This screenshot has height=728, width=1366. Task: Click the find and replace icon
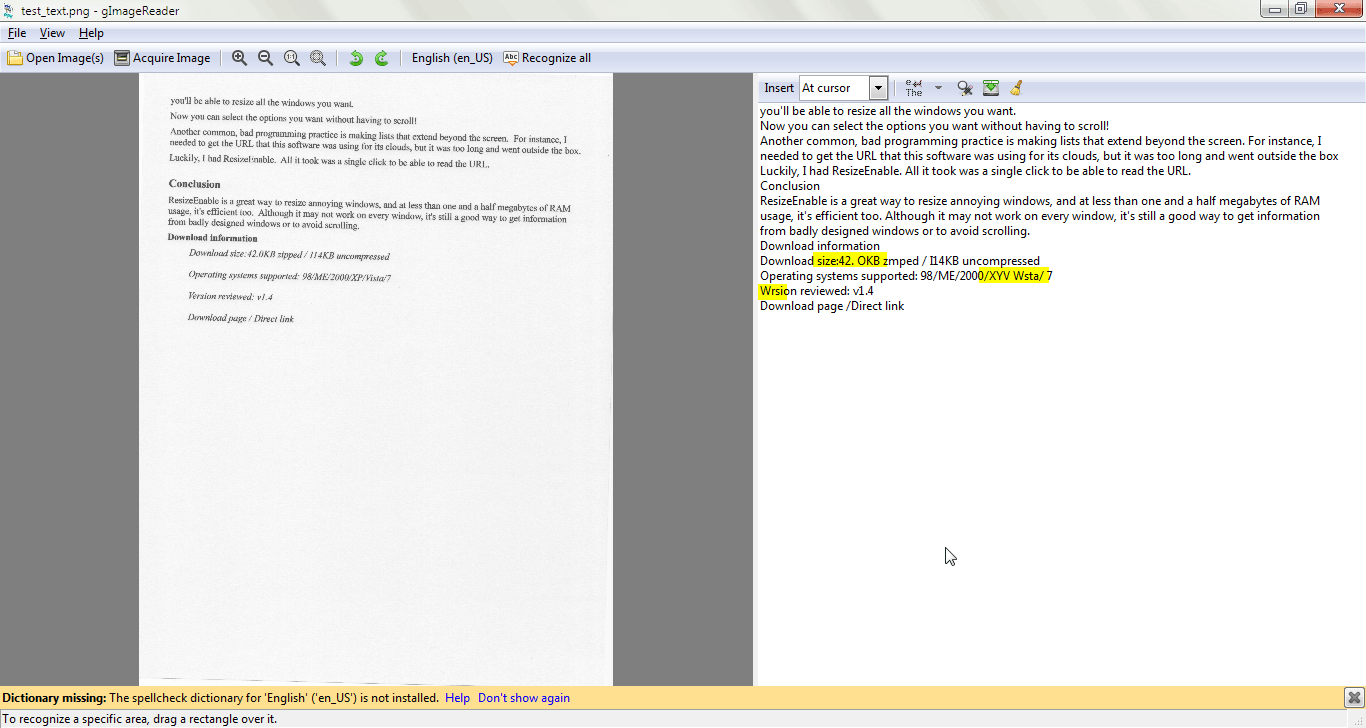pos(964,88)
